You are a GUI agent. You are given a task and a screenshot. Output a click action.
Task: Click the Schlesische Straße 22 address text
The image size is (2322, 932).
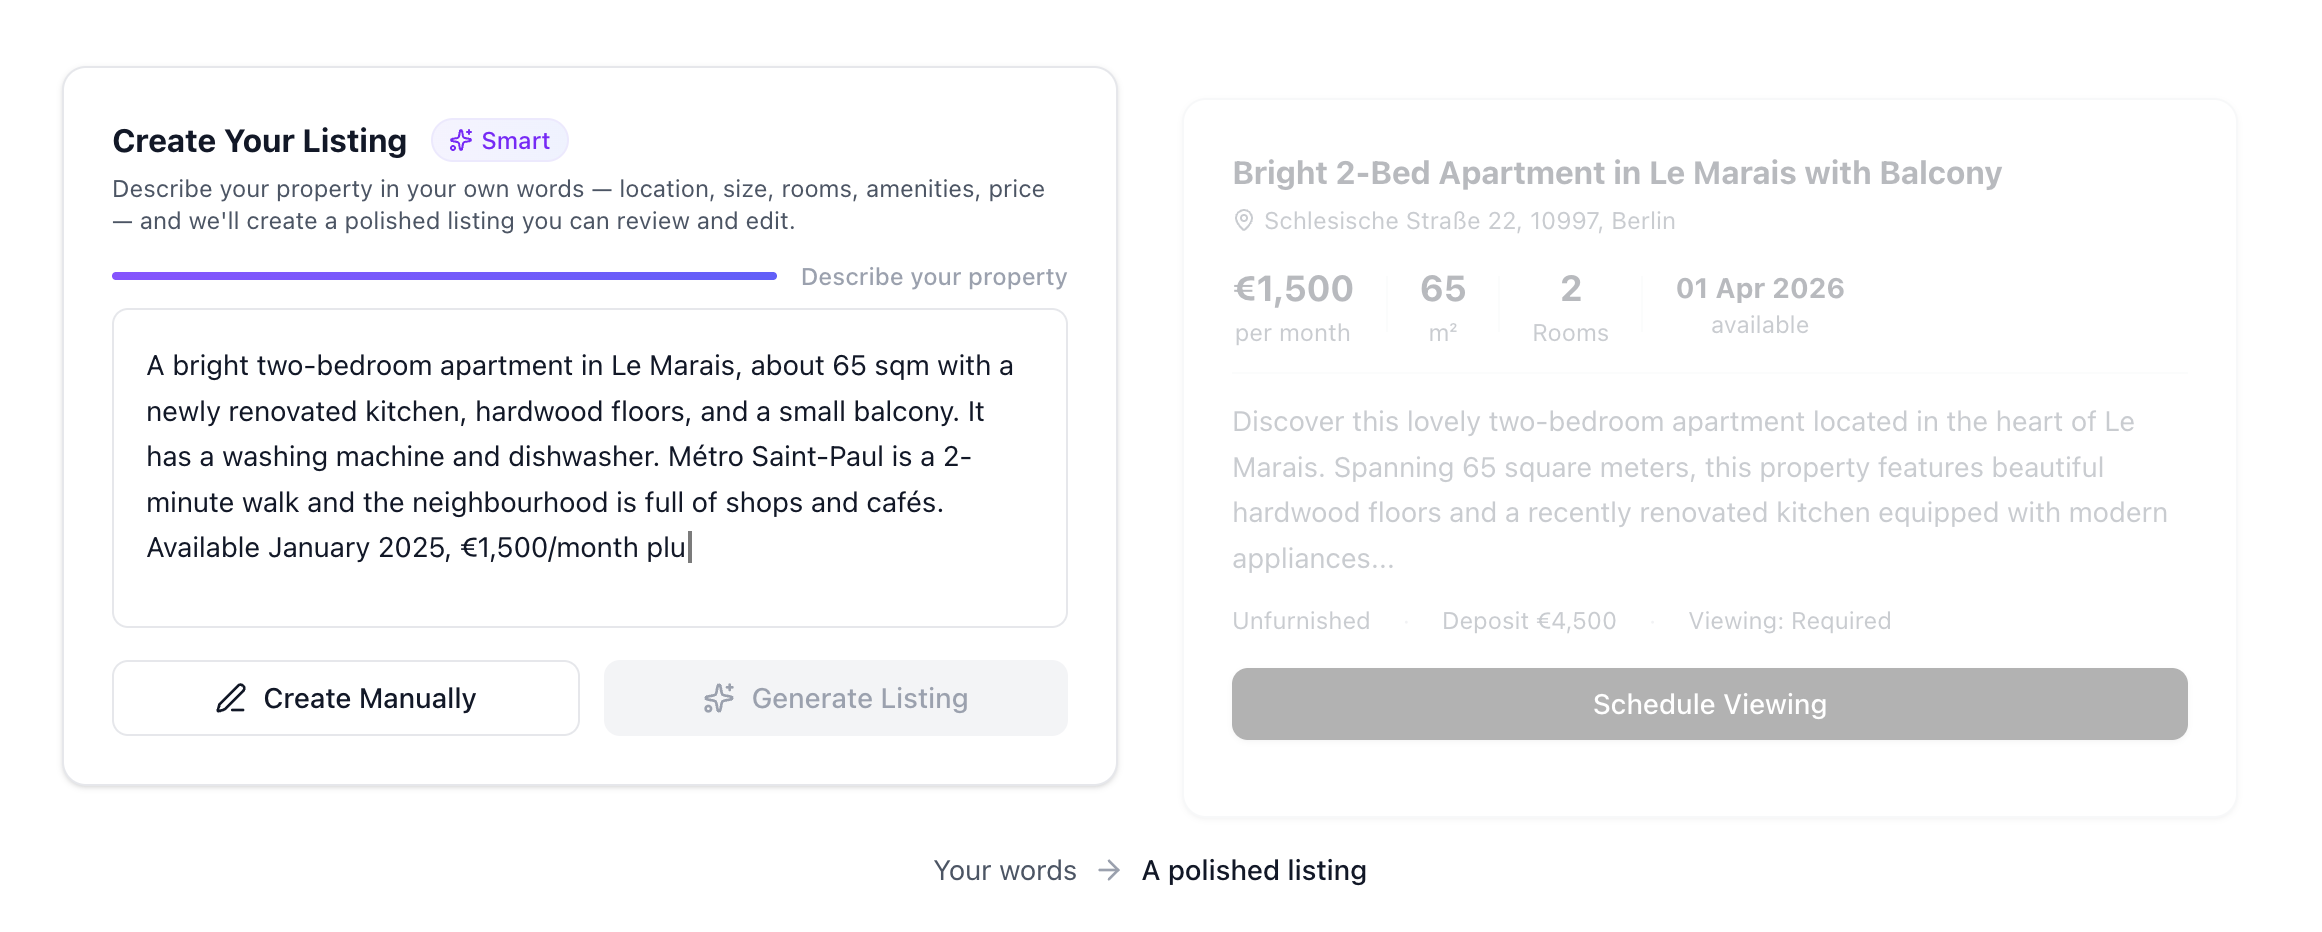click(x=1469, y=221)
